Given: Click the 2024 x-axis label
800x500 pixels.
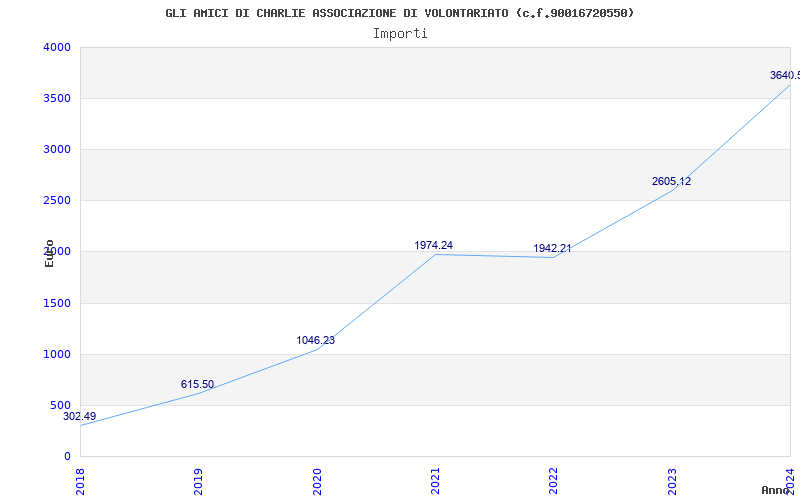Looking at the screenshot, I should point(790,481).
